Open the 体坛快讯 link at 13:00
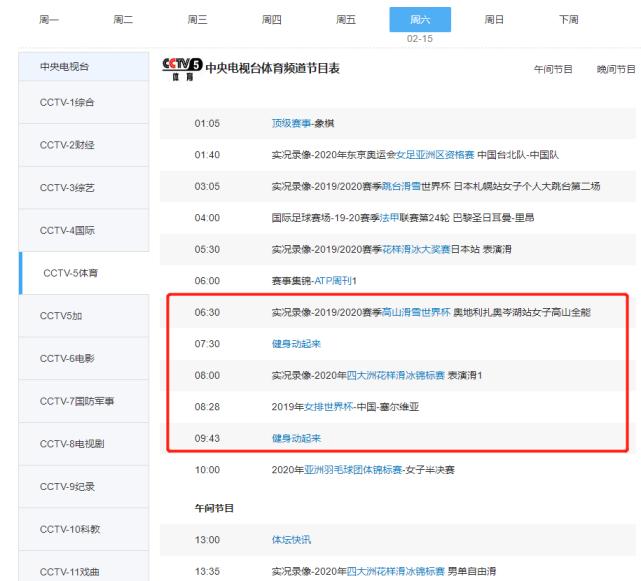Viewport: 641px width, 581px height. click(x=291, y=540)
